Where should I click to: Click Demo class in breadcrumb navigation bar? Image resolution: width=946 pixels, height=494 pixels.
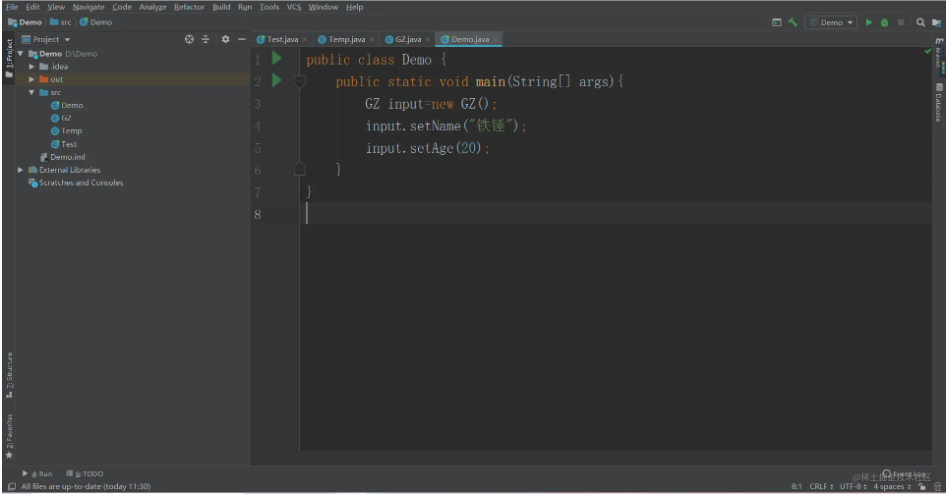(x=96, y=22)
